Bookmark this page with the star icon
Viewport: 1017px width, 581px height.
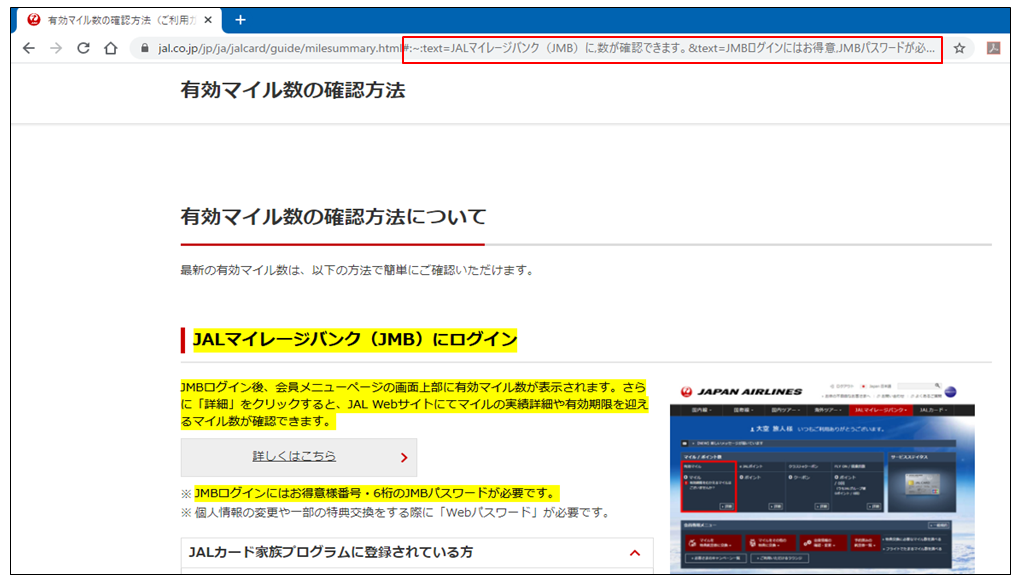(x=959, y=48)
